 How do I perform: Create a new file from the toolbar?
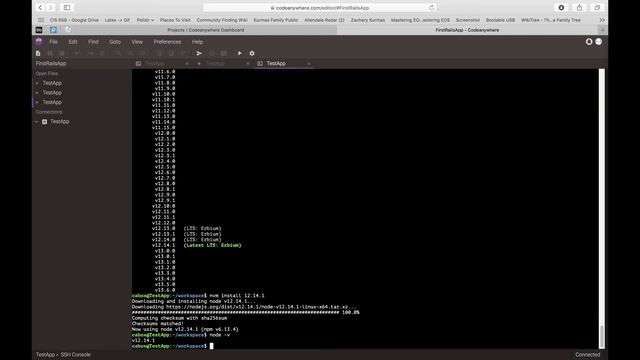[x=38, y=53]
